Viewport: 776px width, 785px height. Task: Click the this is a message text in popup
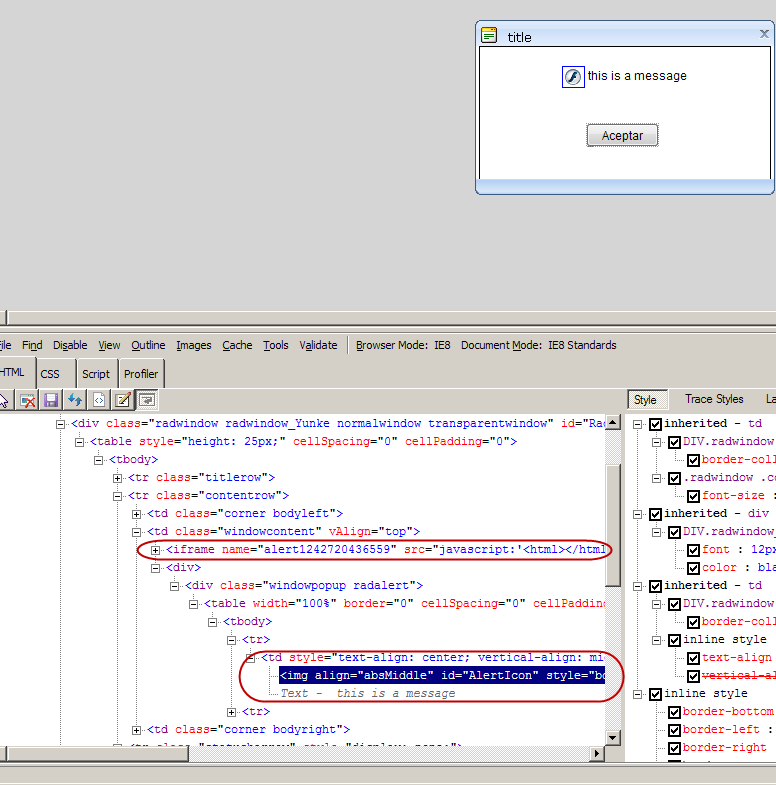637,76
